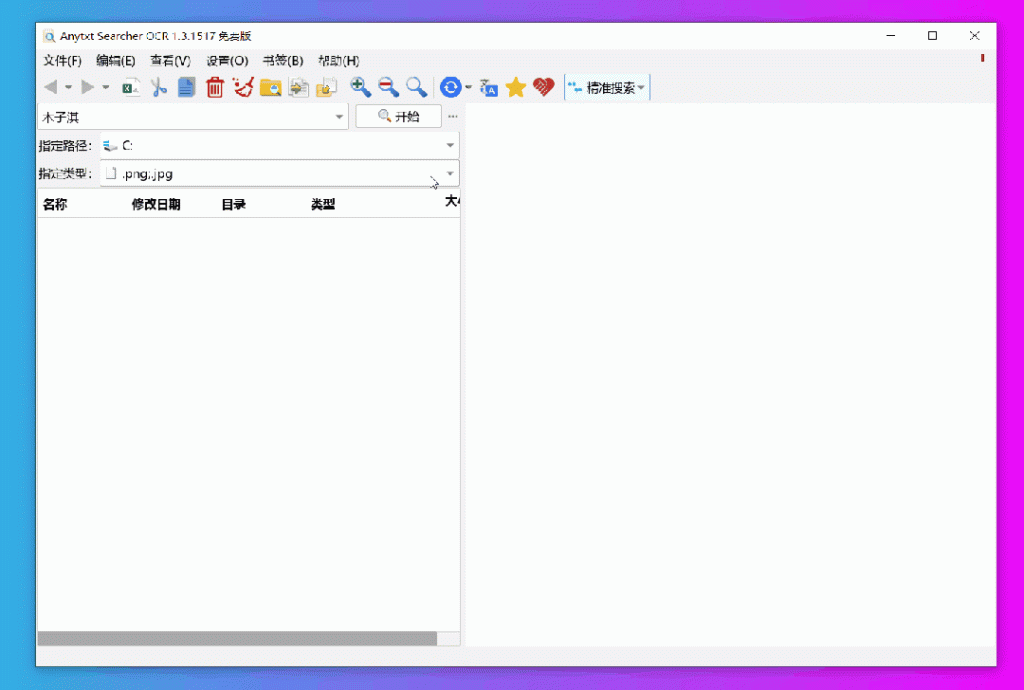Click the small red indicator at the menu bar's right end

[x=982, y=58]
